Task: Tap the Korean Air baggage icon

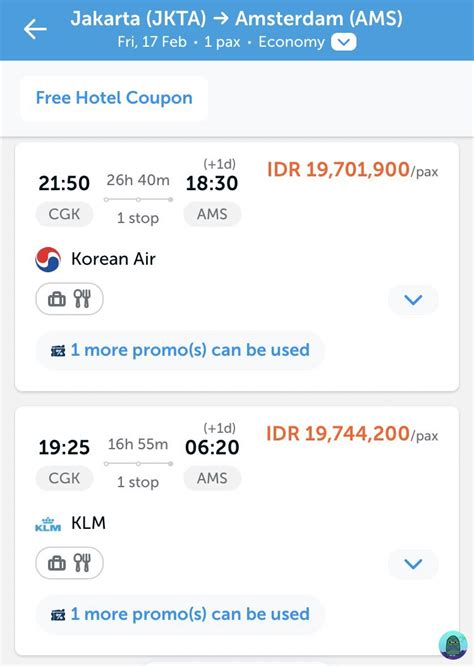Action: (57, 299)
